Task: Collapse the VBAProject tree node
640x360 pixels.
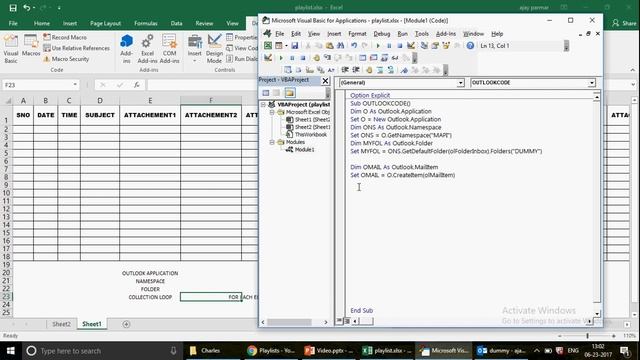Action: point(263,104)
